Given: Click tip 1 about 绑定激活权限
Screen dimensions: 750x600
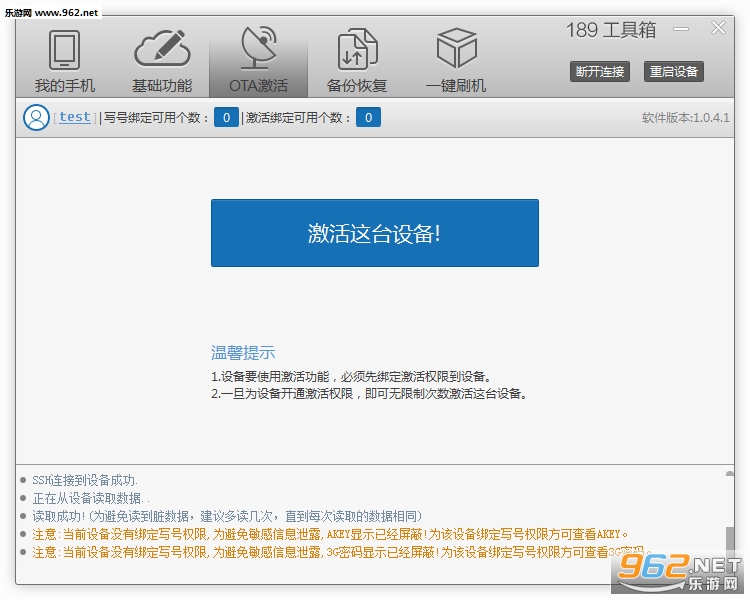Looking at the screenshot, I should (352, 377).
